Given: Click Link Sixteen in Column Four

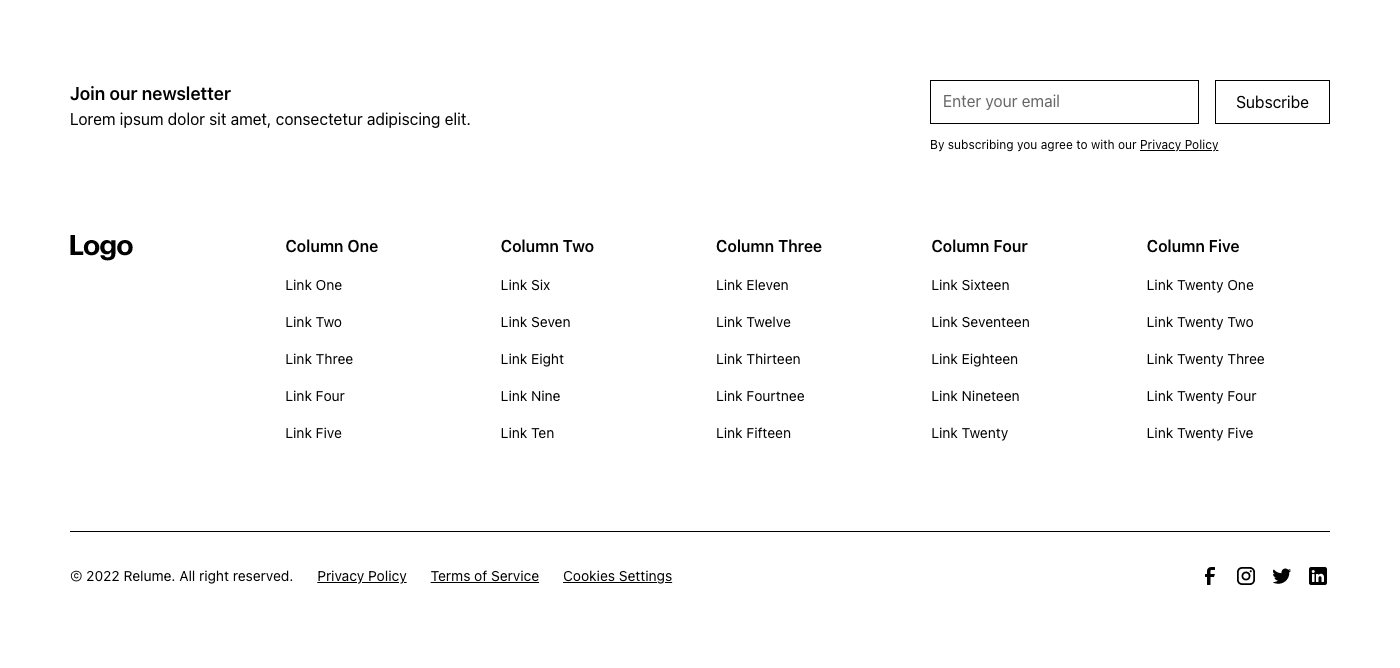Looking at the screenshot, I should coord(969,285).
